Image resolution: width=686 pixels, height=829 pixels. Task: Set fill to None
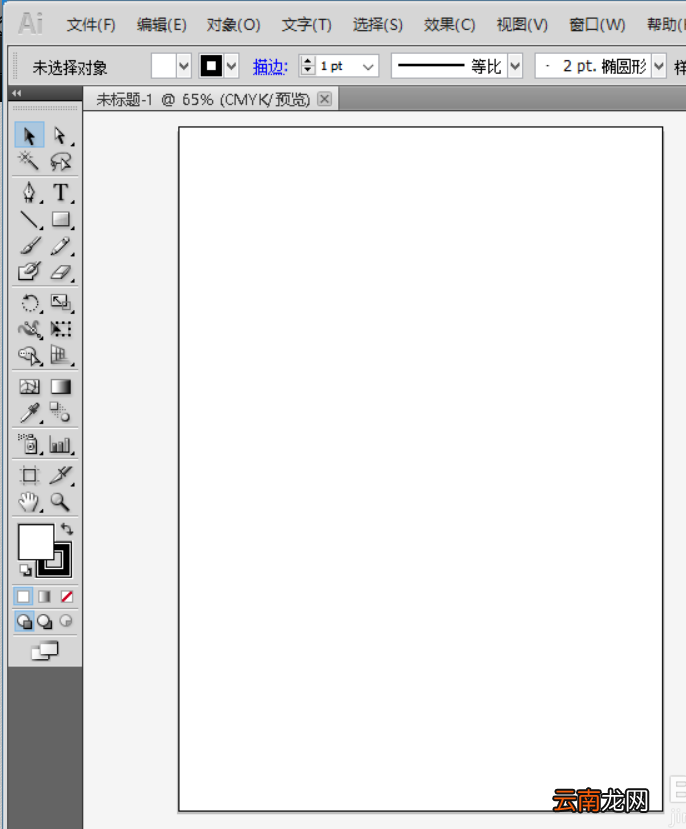[67, 596]
